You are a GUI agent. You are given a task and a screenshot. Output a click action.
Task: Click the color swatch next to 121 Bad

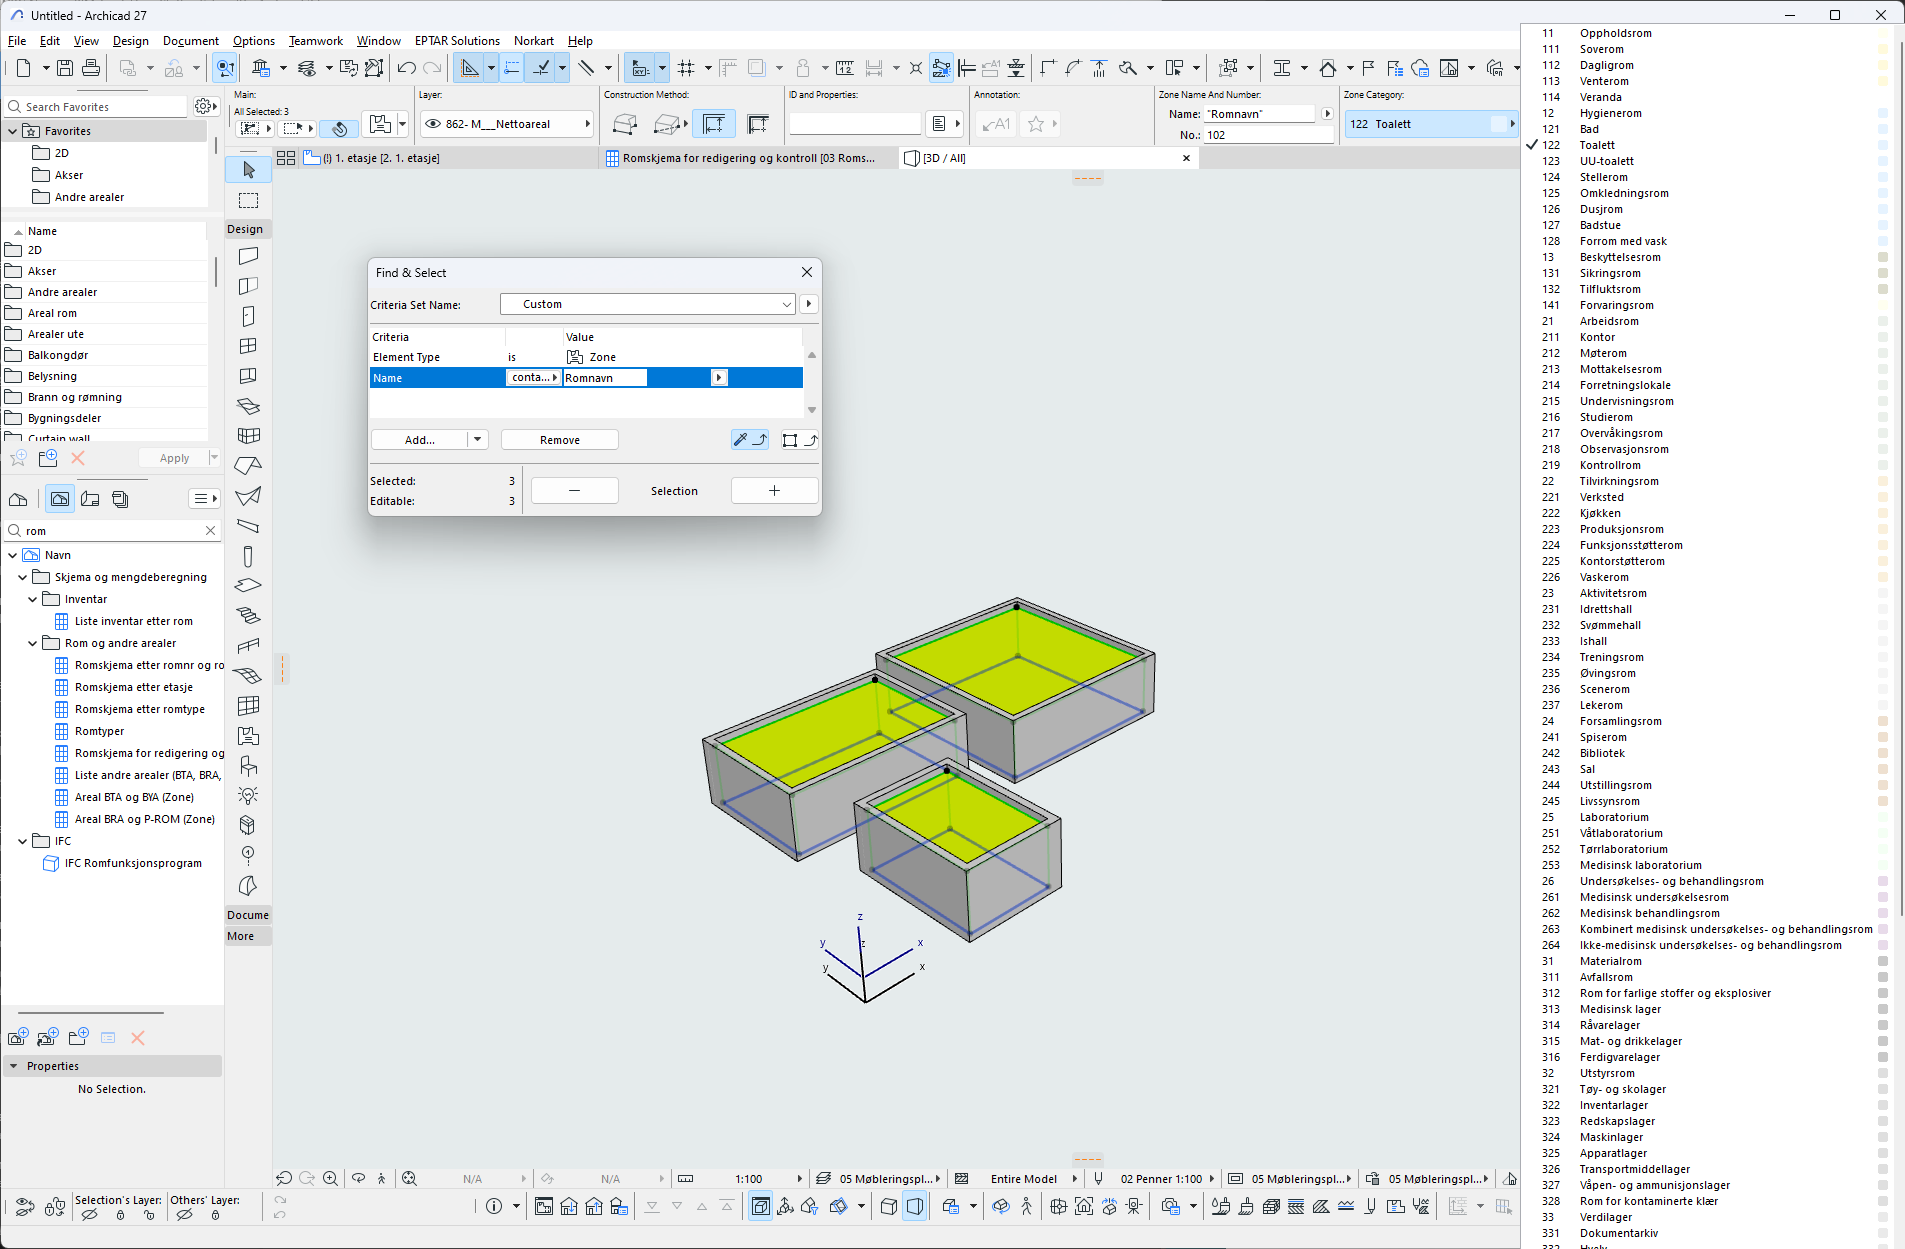(1882, 129)
